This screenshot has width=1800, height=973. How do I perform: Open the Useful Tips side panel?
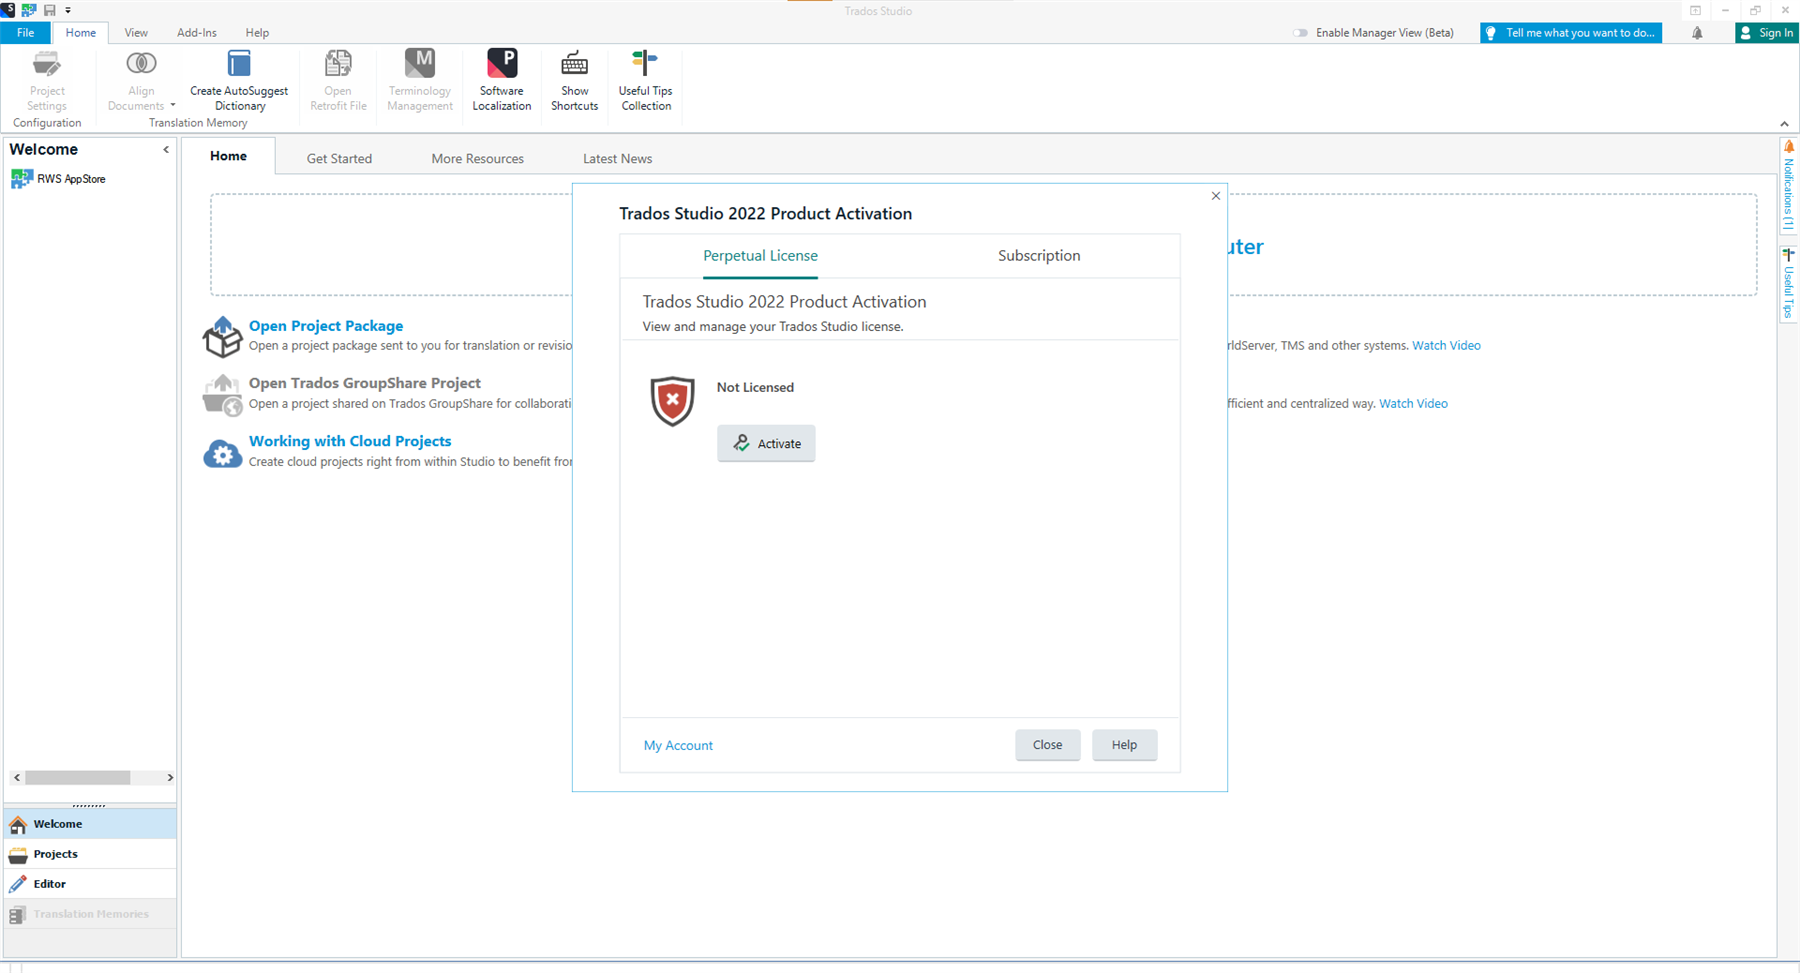[x=1789, y=284]
